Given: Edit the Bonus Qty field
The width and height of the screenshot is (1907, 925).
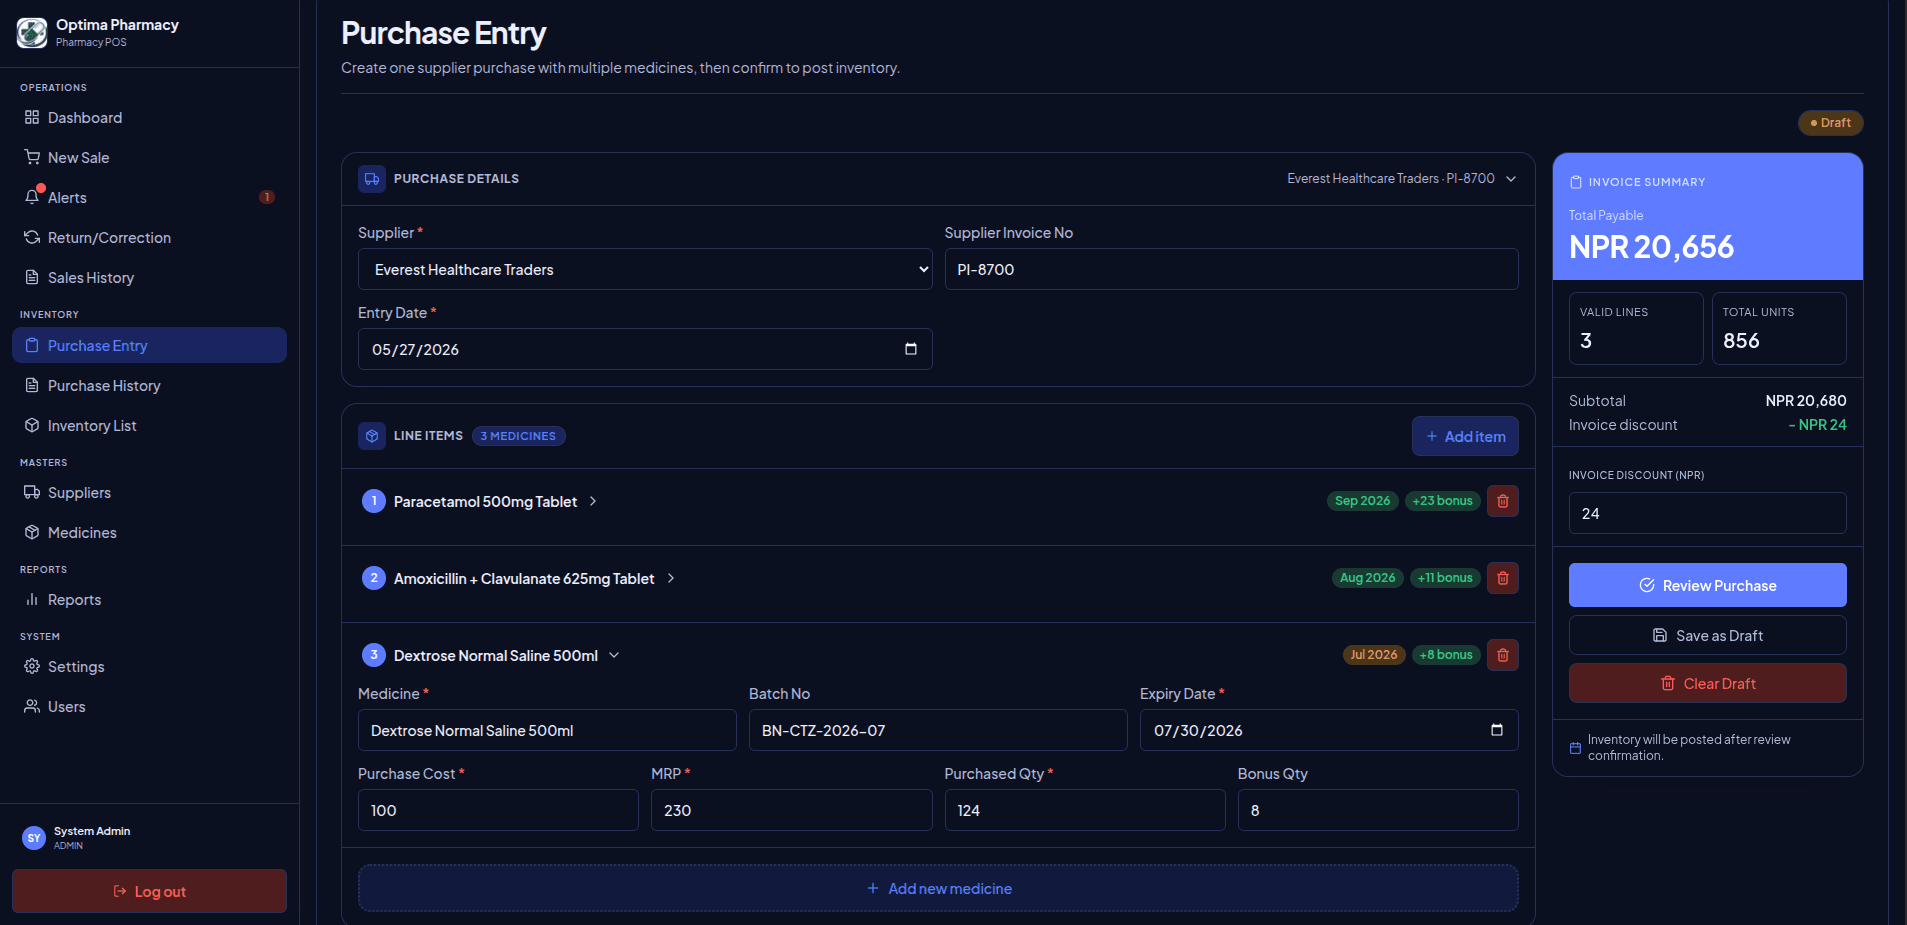Looking at the screenshot, I should coord(1378,810).
